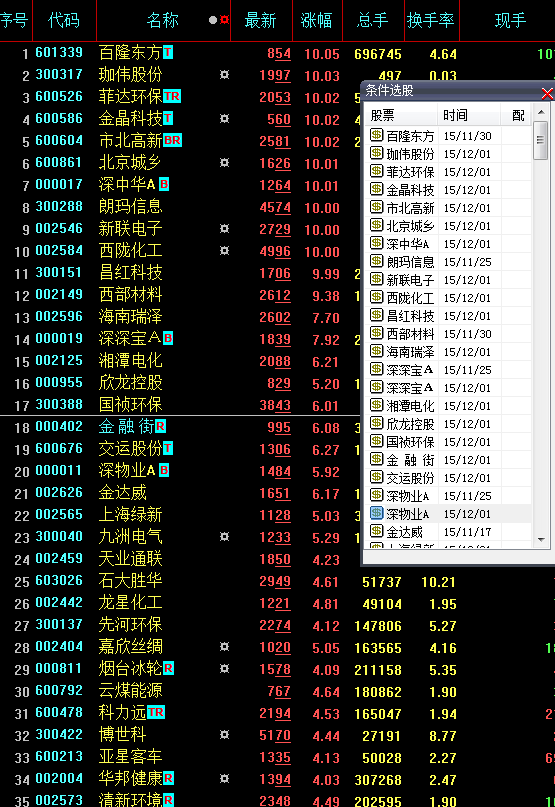Click the marker icon on the 珈伟股份 row
The height and width of the screenshot is (807, 555).
pyautogui.click(x=224, y=75)
